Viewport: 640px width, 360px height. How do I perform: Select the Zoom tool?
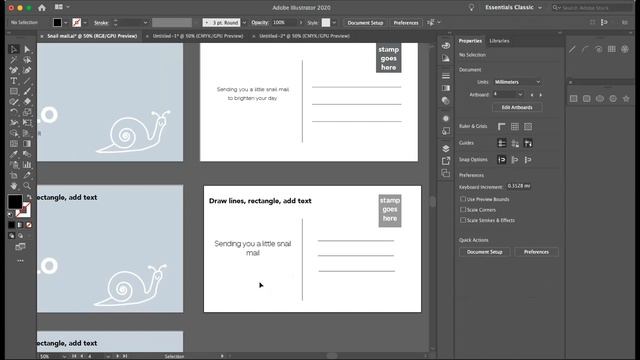tap(27, 186)
